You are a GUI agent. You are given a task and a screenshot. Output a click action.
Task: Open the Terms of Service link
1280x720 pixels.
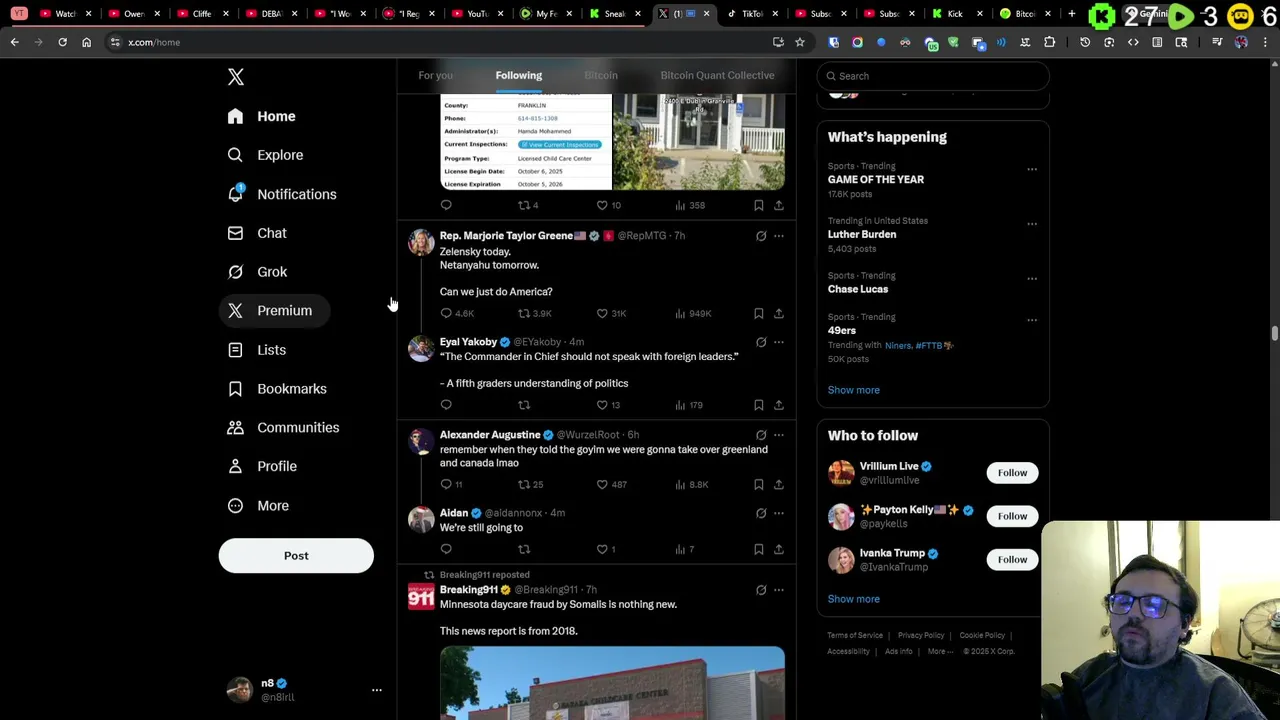[855, 635]
